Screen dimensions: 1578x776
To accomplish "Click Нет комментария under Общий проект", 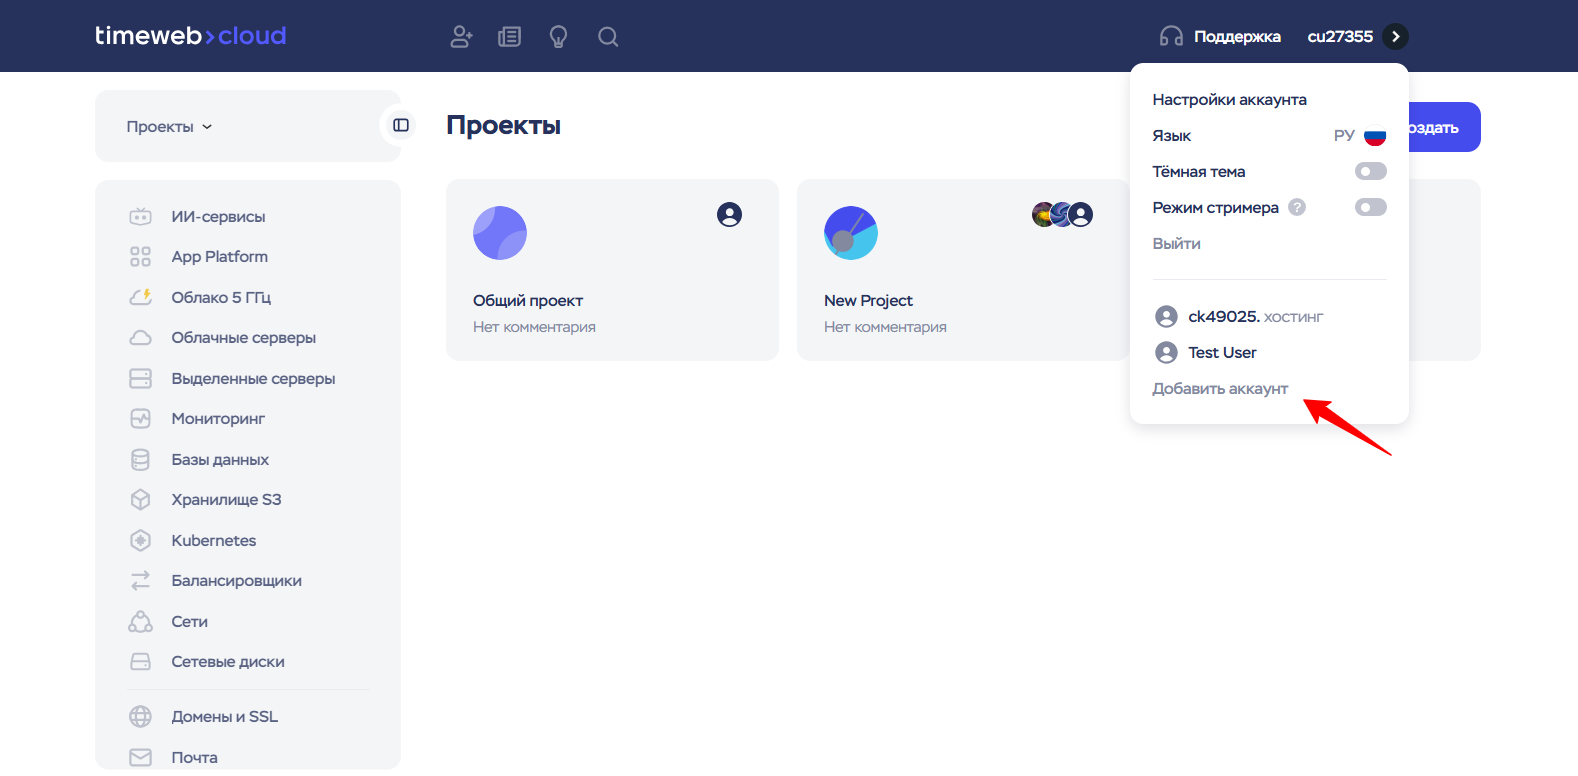I will click(534, 327).
